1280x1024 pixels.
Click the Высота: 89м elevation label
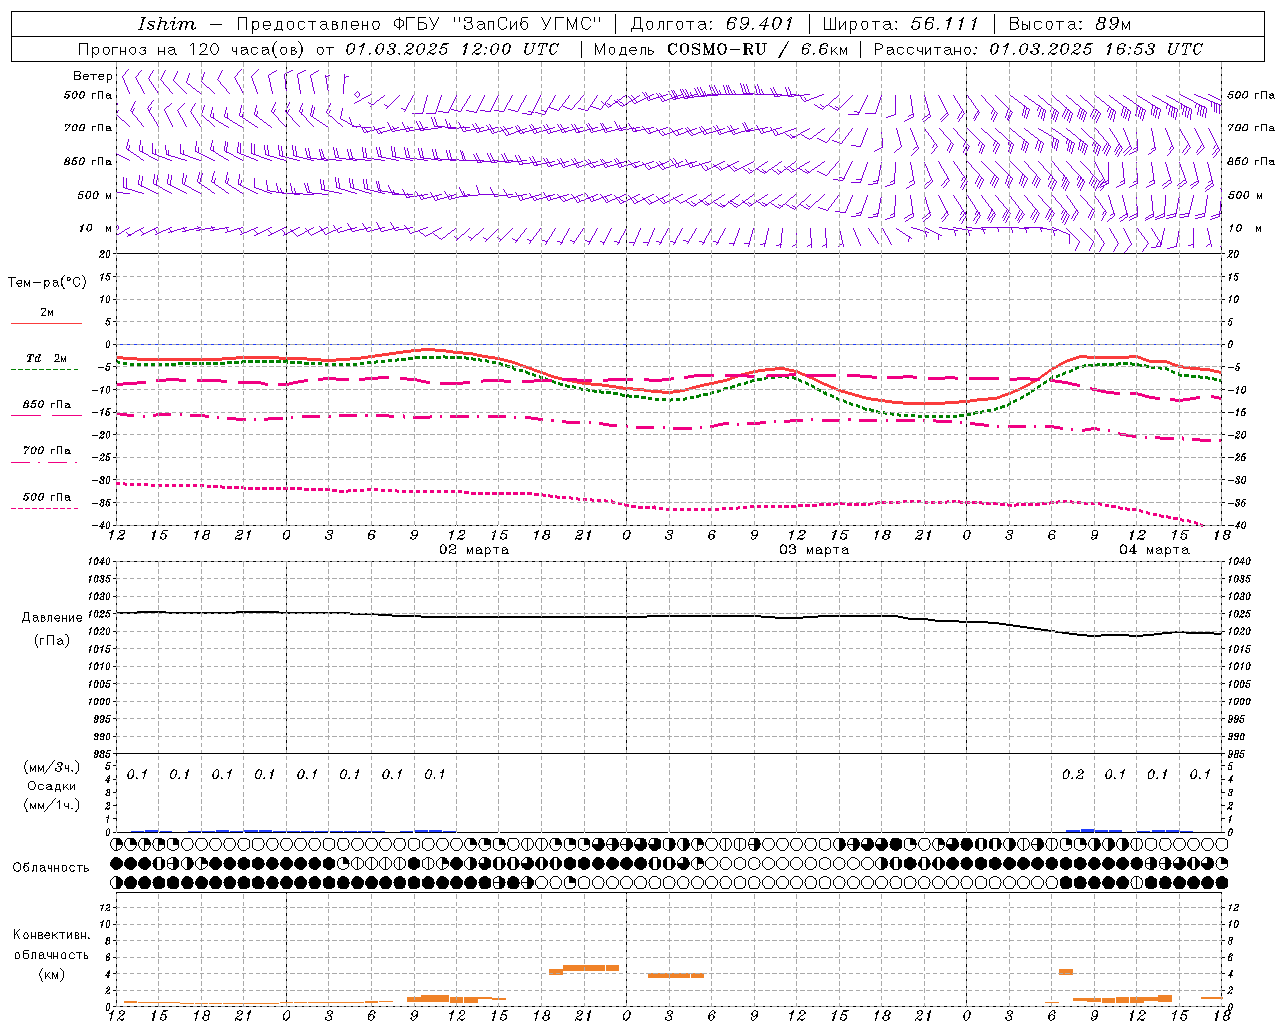1069,24
